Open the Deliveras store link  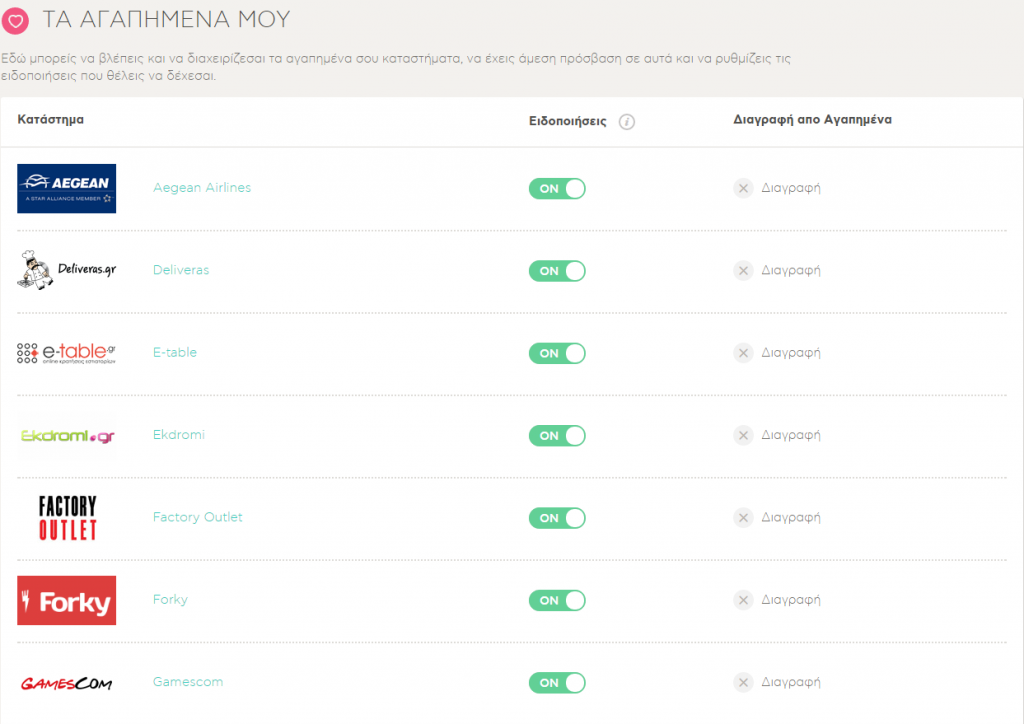(x=181, y=270)
